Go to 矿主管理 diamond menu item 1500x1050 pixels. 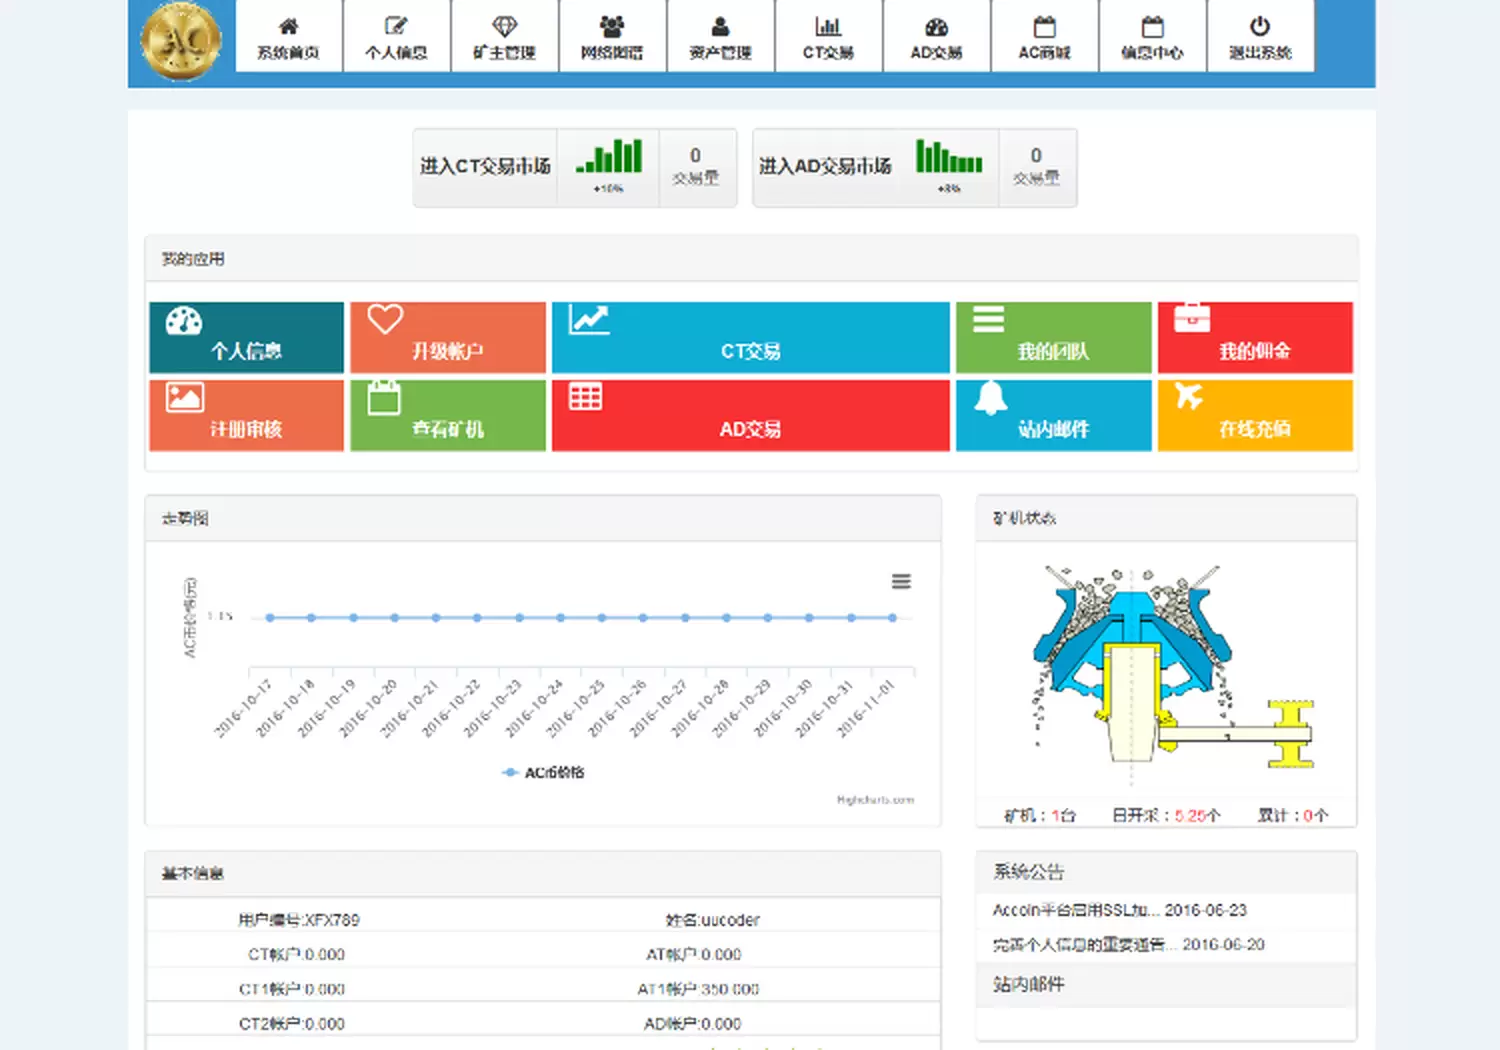coord(504,38)
